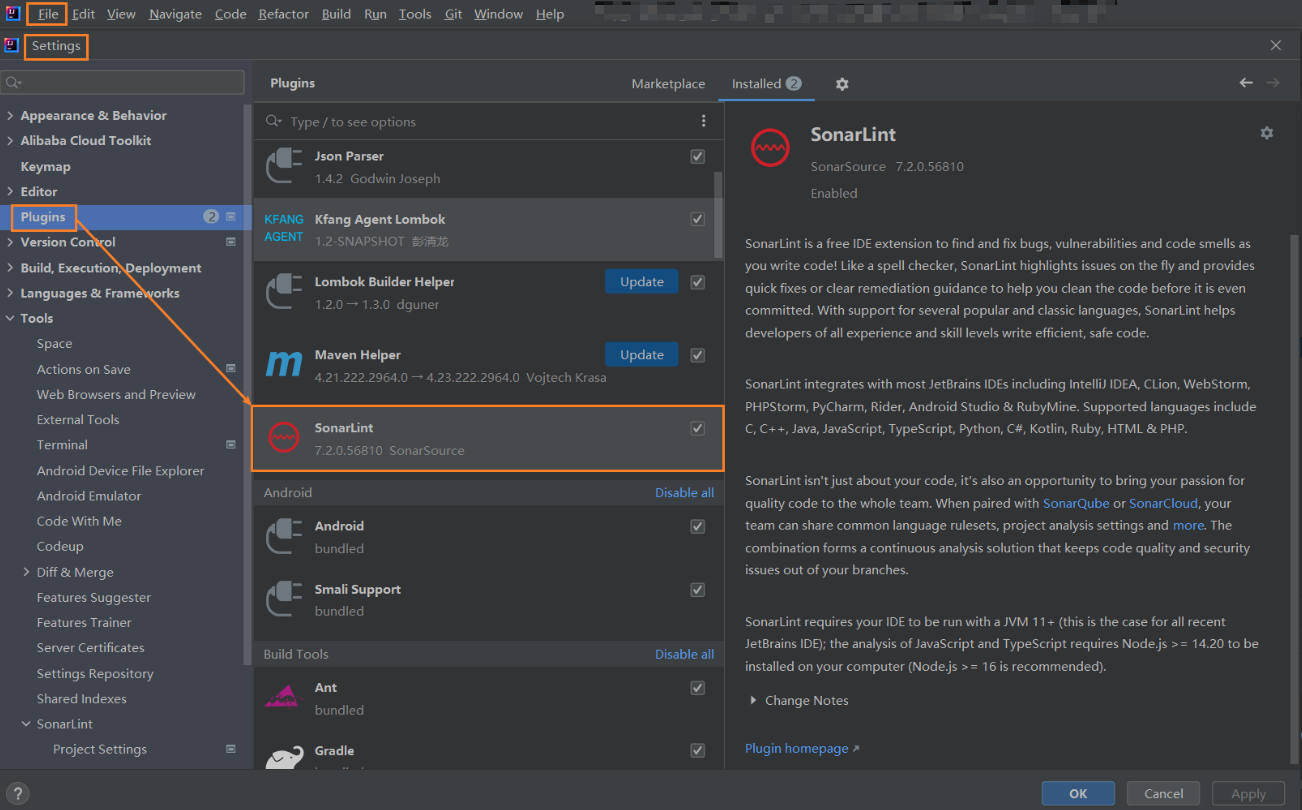The height and width of the screenshot is (810, 1302).
Task: Click Disable all for Android group
Action: (684, 492)
